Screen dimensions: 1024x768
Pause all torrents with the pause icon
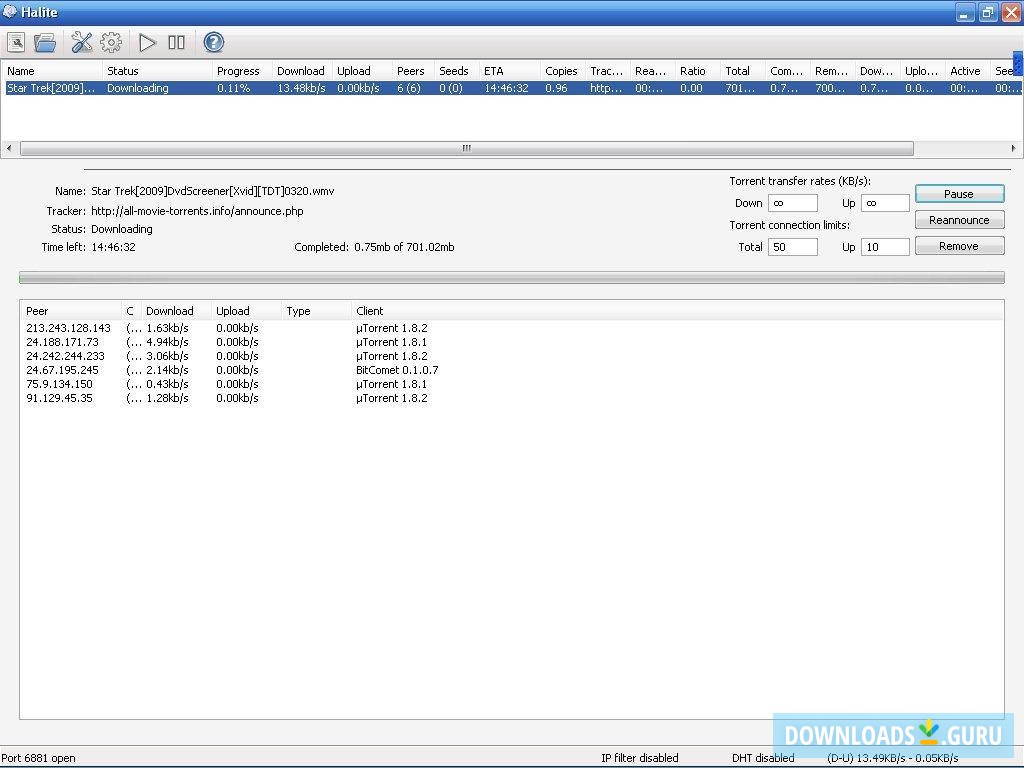176,42
